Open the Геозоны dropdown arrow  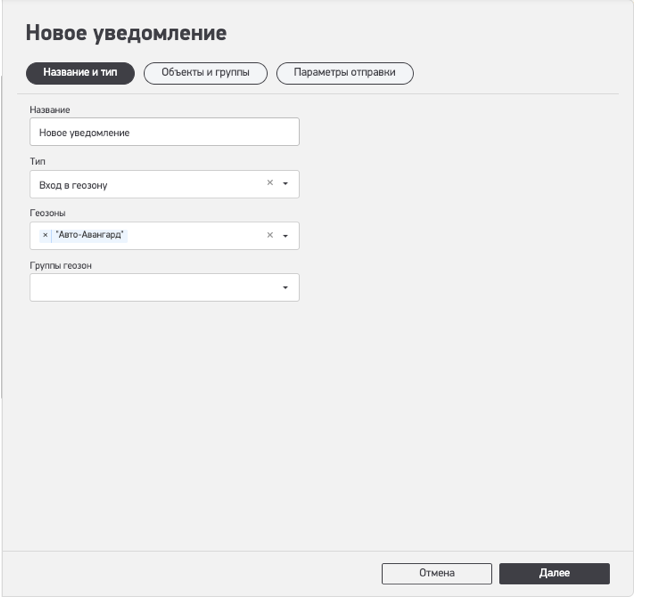coord(285,236)
